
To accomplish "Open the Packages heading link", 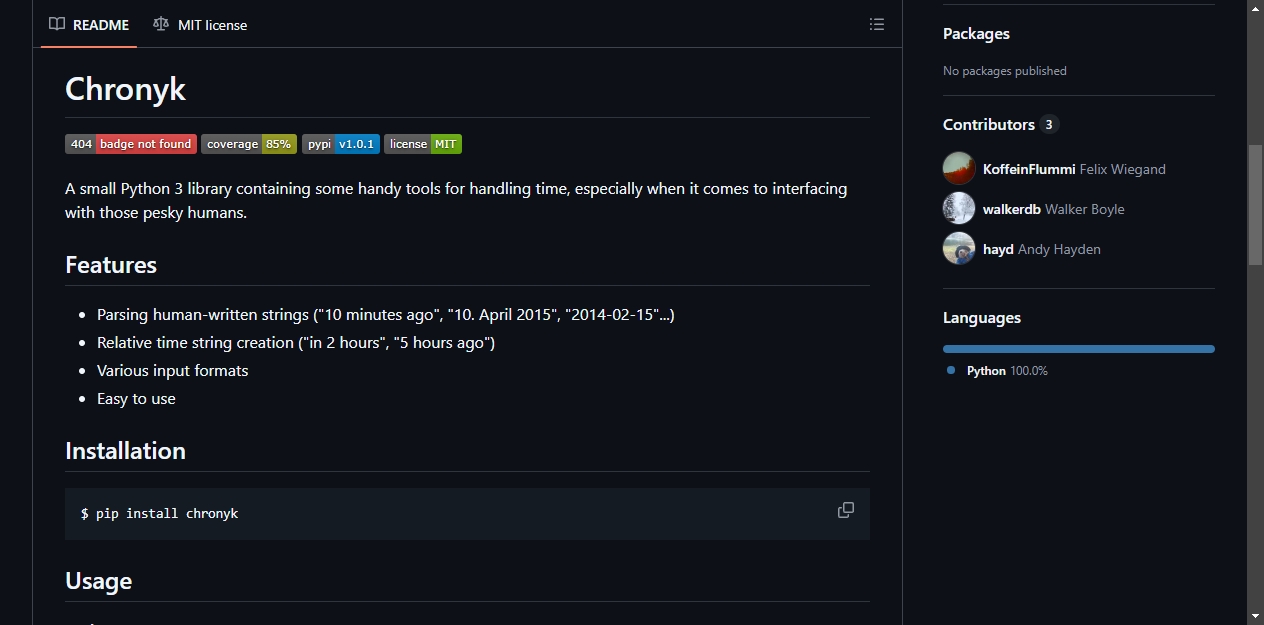I will [976, 33].
